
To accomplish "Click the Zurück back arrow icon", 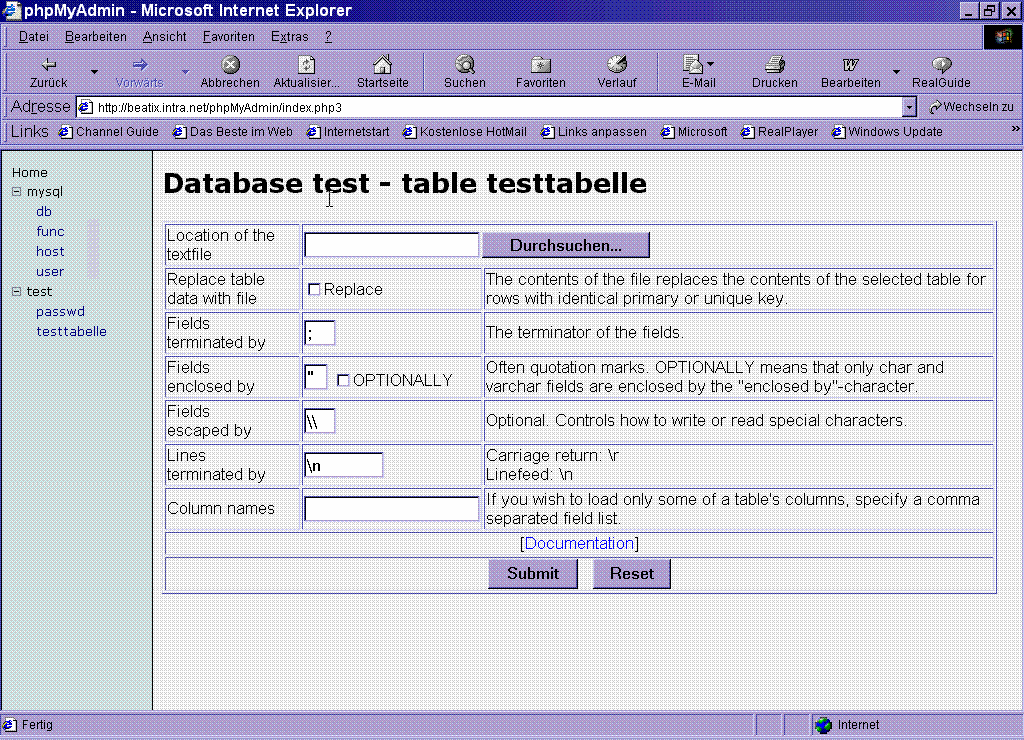I will [48, 65].
